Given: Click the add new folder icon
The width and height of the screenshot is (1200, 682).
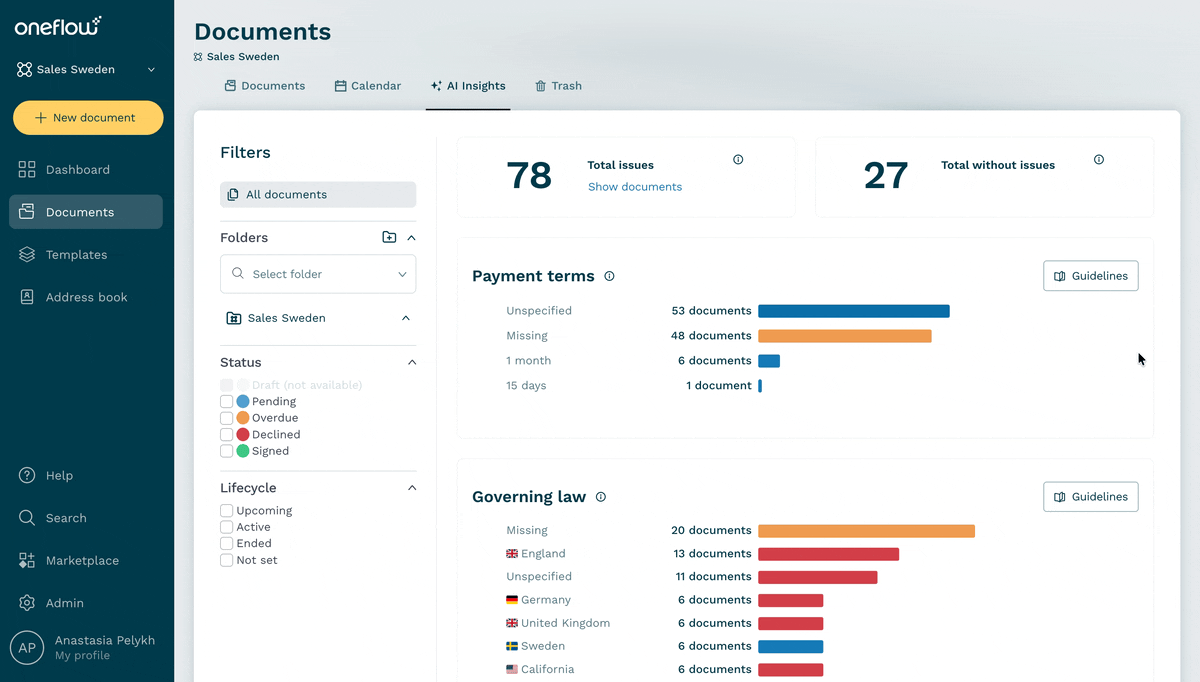Looking at the screenshot, I should 389,237.
